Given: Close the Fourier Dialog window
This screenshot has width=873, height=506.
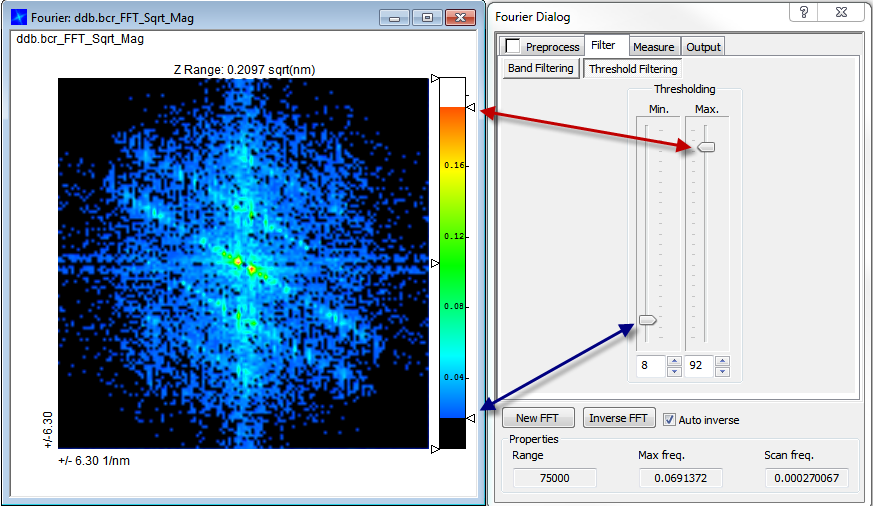Looking at the screenshot, I should [x=841, y=12].
